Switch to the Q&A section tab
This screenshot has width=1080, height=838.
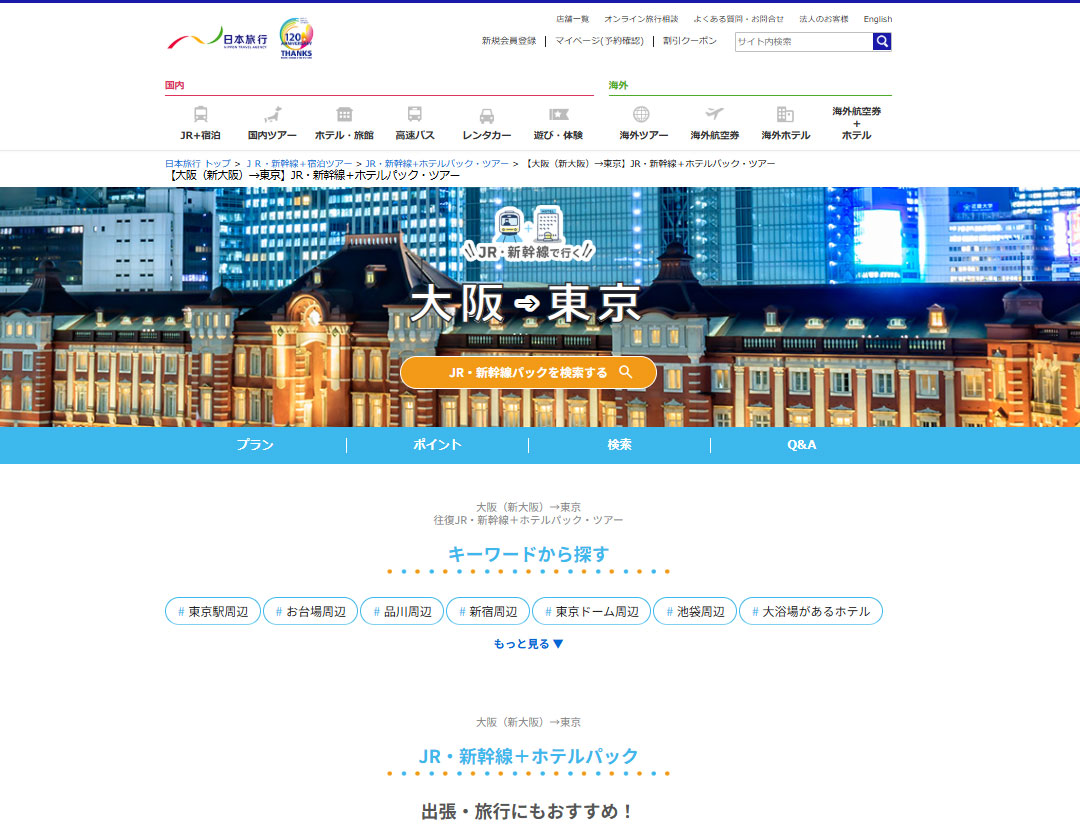(x=800, y=444)
